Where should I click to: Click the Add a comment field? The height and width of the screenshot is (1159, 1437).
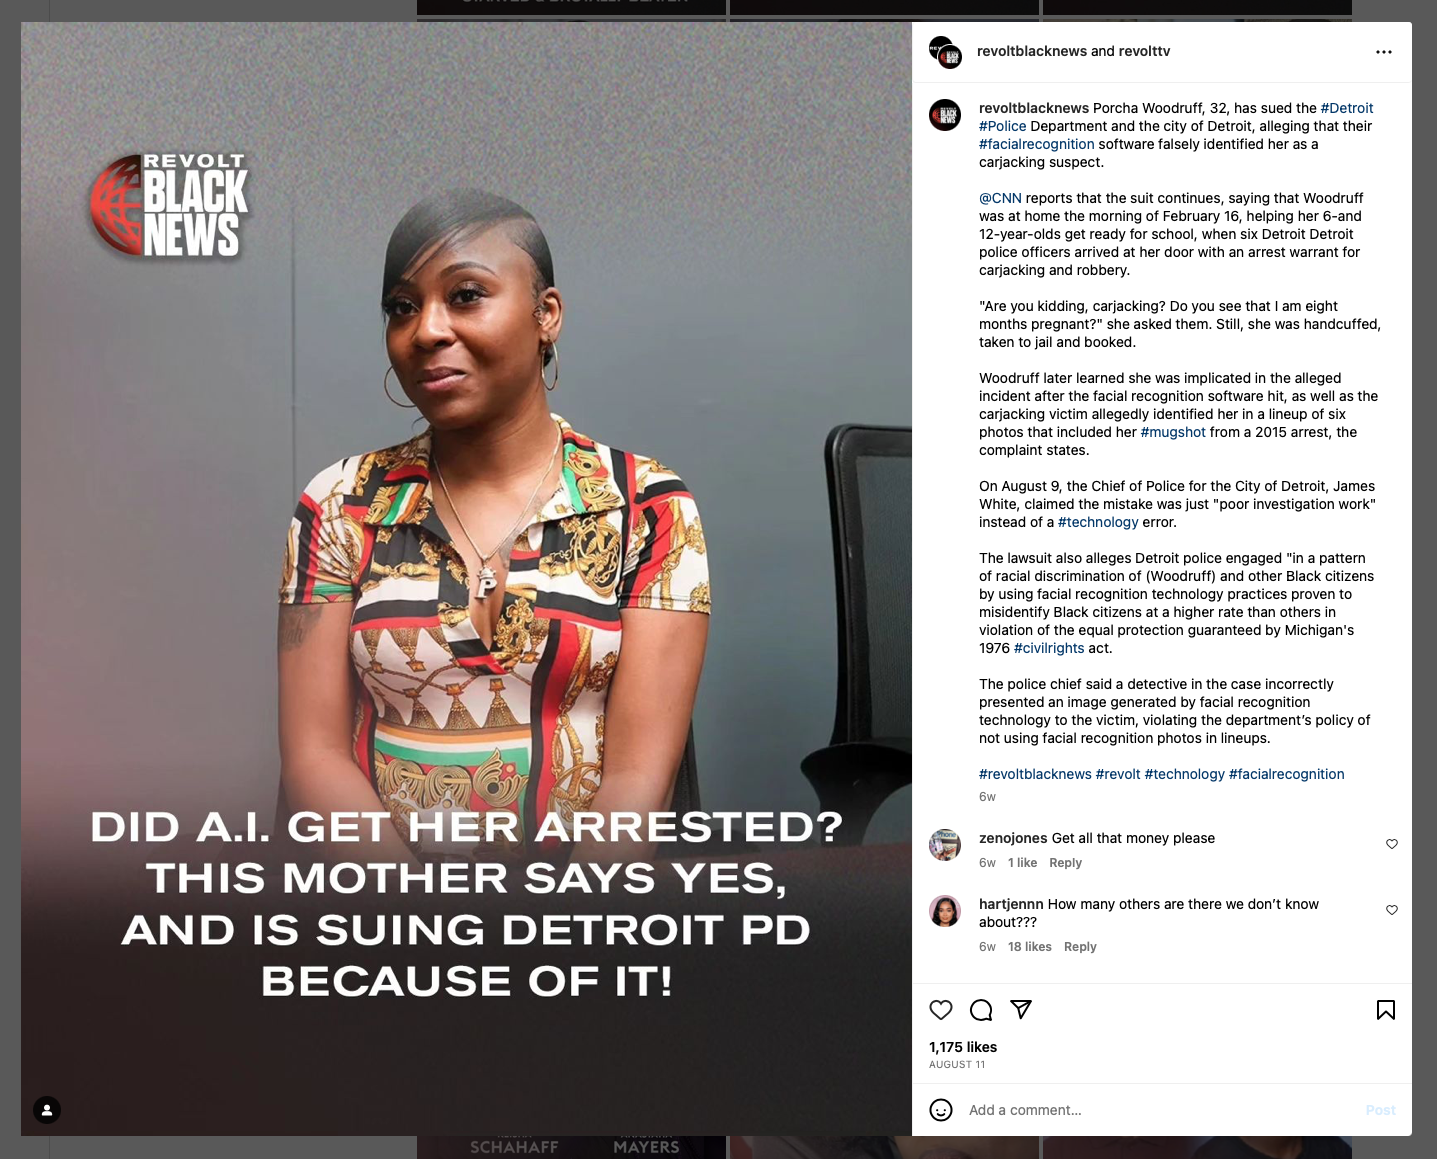[1160, 1110]
